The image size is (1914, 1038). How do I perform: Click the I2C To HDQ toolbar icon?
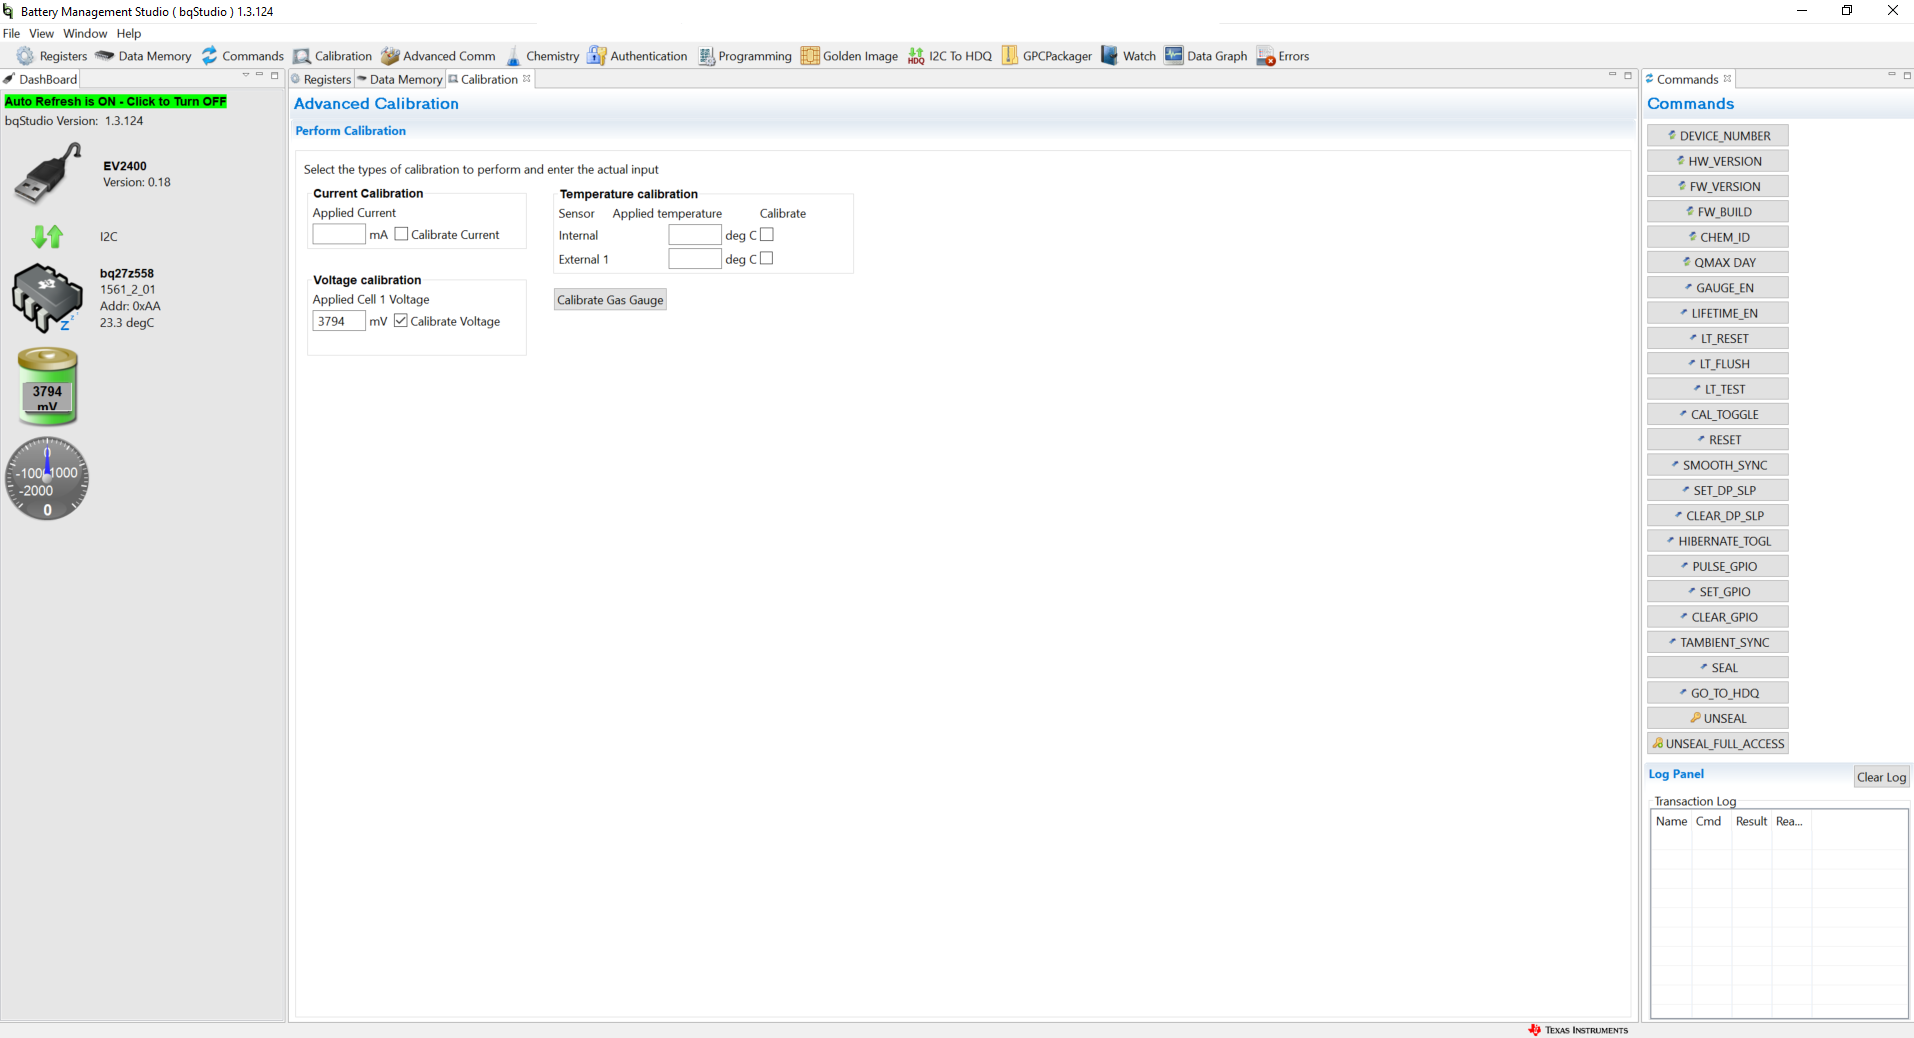(958, 56)
